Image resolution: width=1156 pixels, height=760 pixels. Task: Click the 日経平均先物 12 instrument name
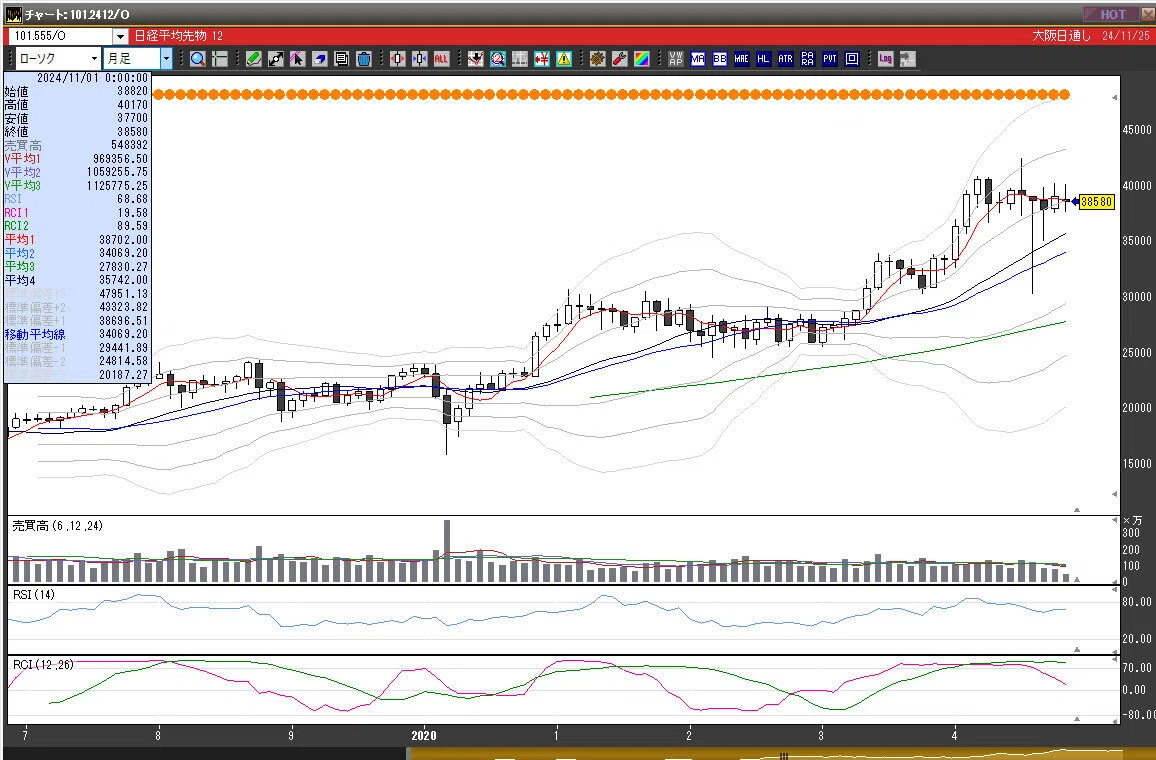pos(179,36)
